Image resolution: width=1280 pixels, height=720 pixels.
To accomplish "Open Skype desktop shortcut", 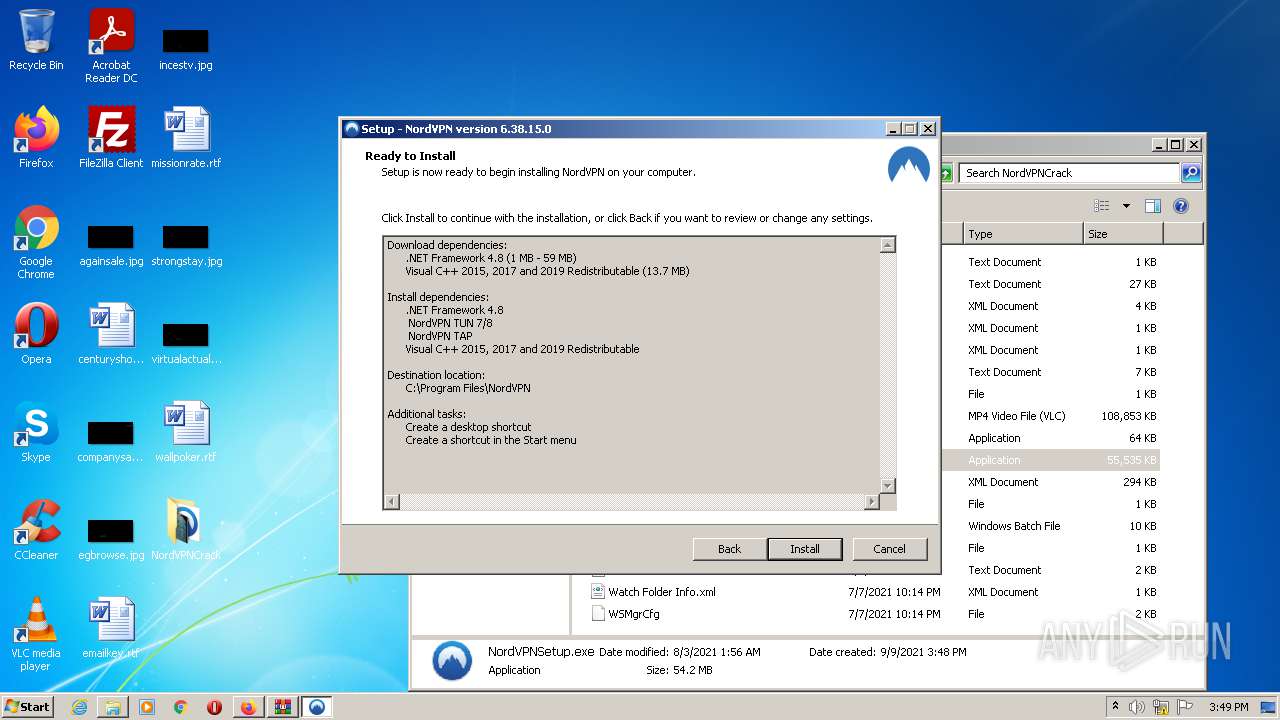I will (x=36, y=432).
